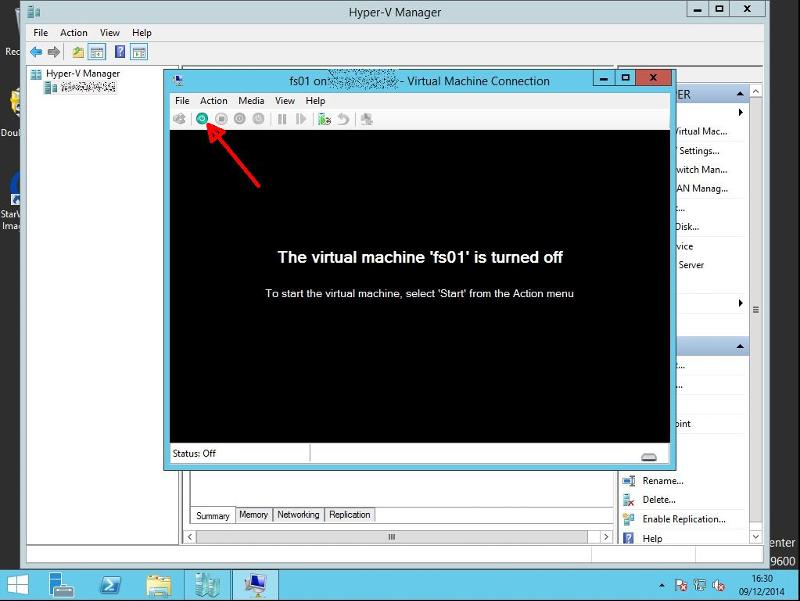800x601 pixels.
Task: Switch to the Summary tab
Action: pyautogui.click(x=212, y=515)
